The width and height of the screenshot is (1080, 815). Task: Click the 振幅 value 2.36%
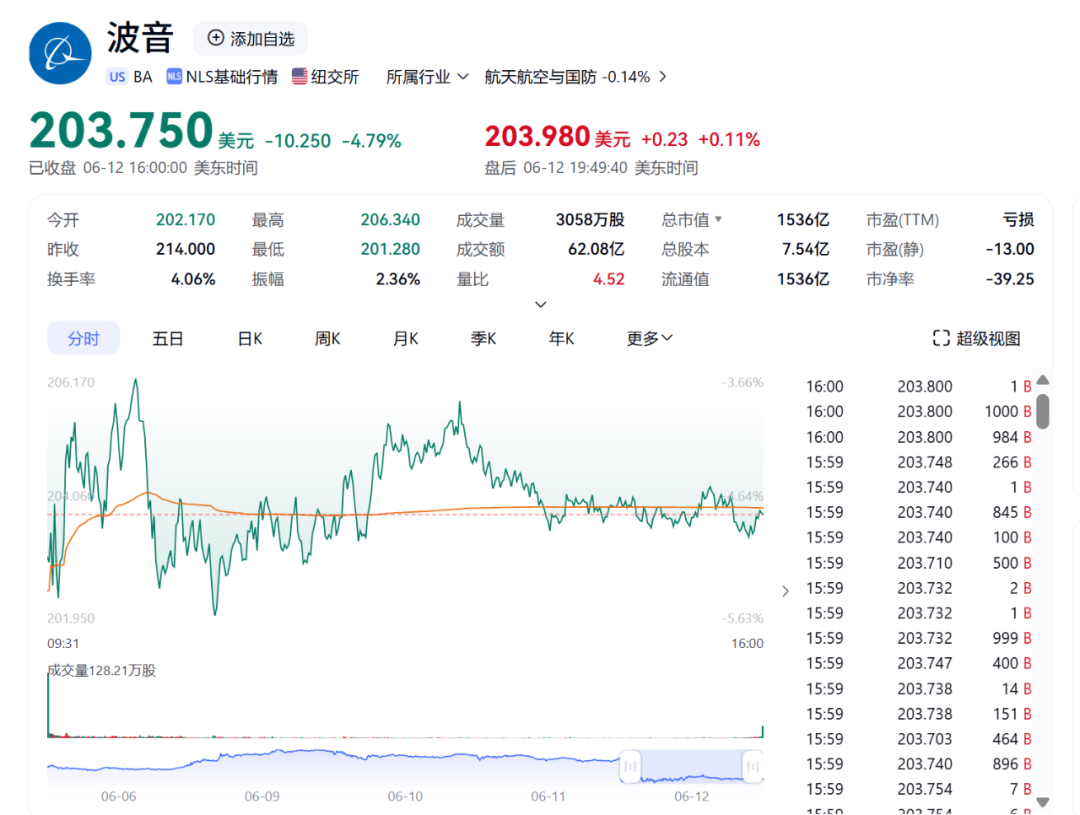397,279
